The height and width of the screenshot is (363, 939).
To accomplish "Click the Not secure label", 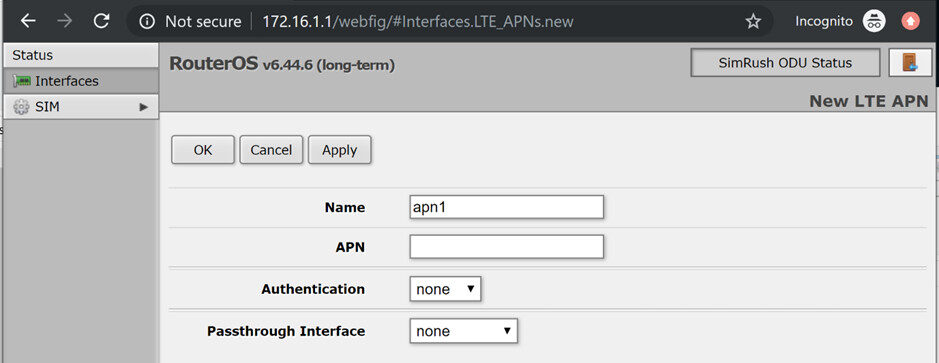I will tap(203, 22).
